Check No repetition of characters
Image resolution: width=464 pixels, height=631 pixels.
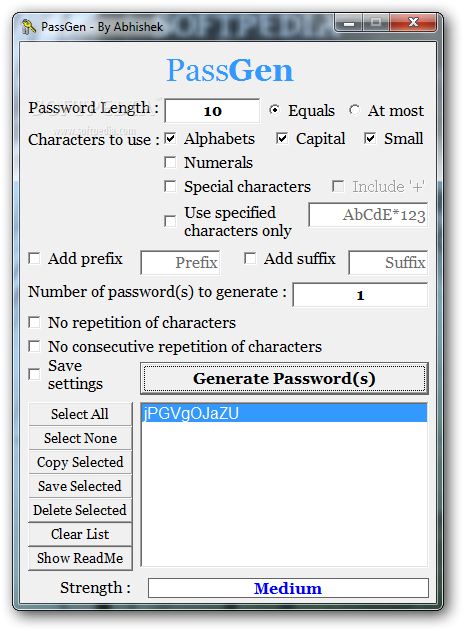pos(34,322)
